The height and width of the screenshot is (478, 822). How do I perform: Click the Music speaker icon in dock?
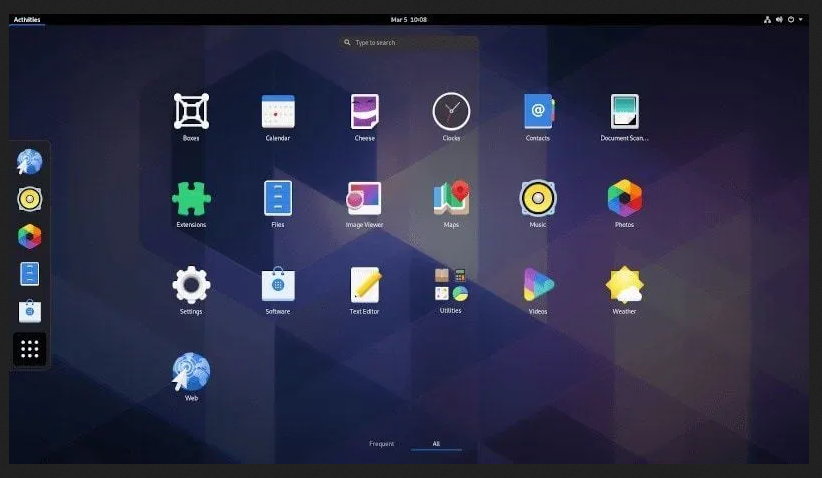pos(29,199)
